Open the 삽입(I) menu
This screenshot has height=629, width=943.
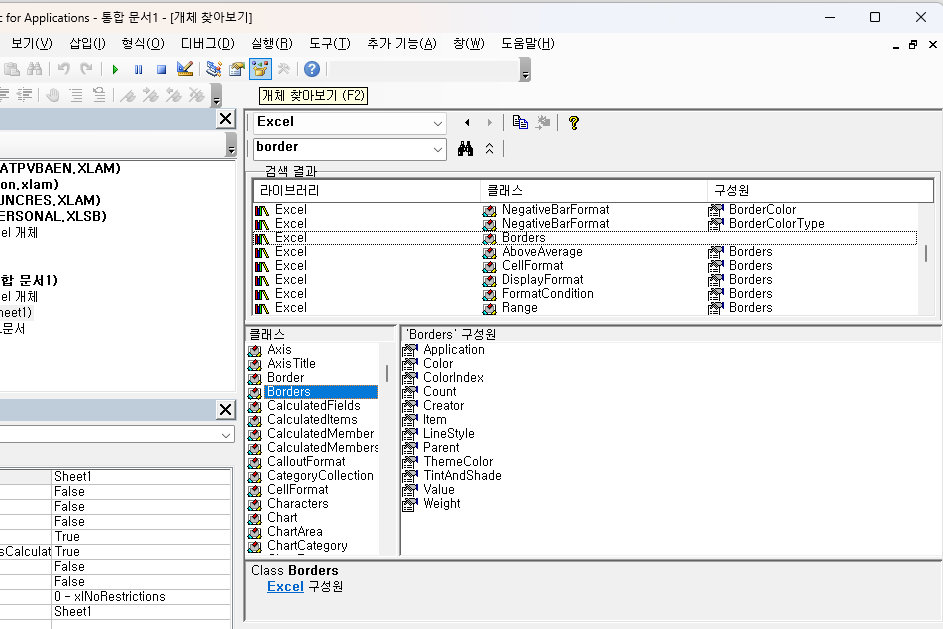(87, 43)
